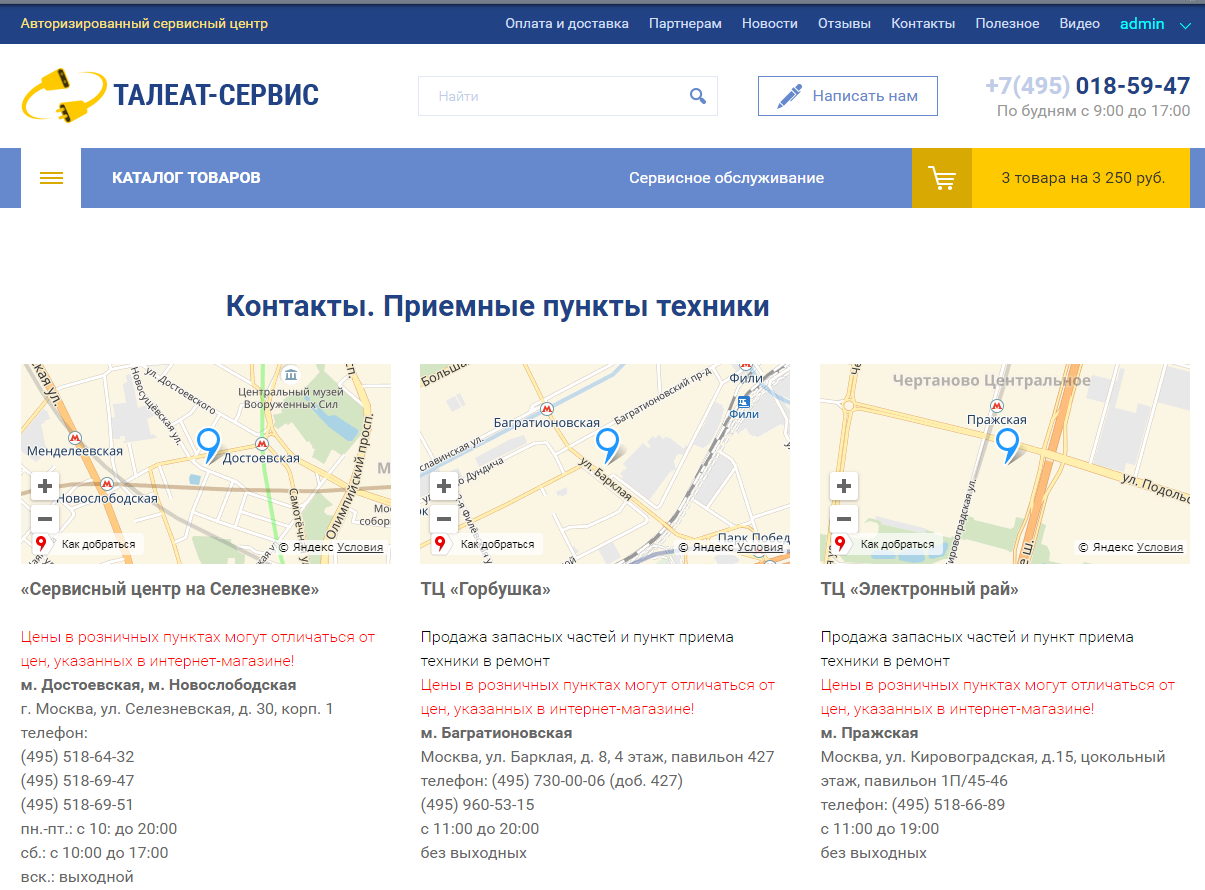Zoom out on Селезневка map
1205x890 pixels.
coord(45,519)
